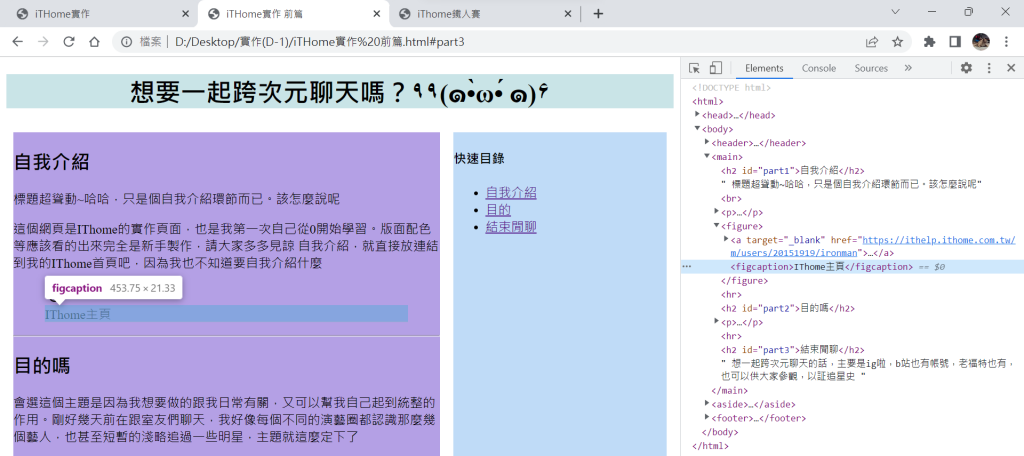
Task: Collapse the main node
Action: tap(707, 156)
